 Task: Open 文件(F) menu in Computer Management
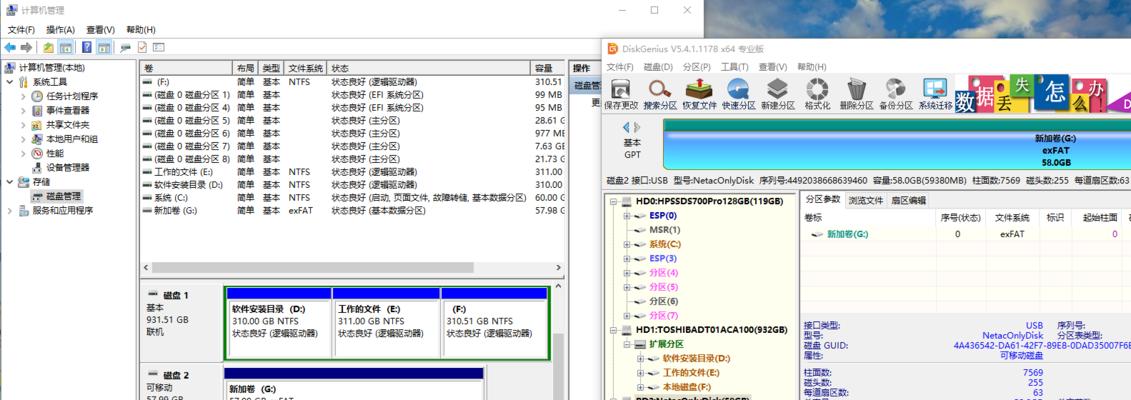point(21,30)
